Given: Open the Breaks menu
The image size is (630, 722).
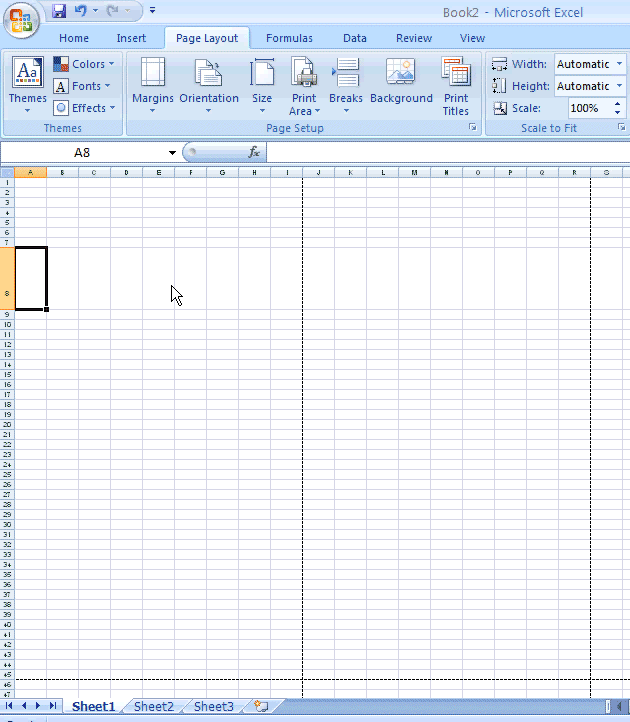Looking at the screenshot, I should [346, 85].
